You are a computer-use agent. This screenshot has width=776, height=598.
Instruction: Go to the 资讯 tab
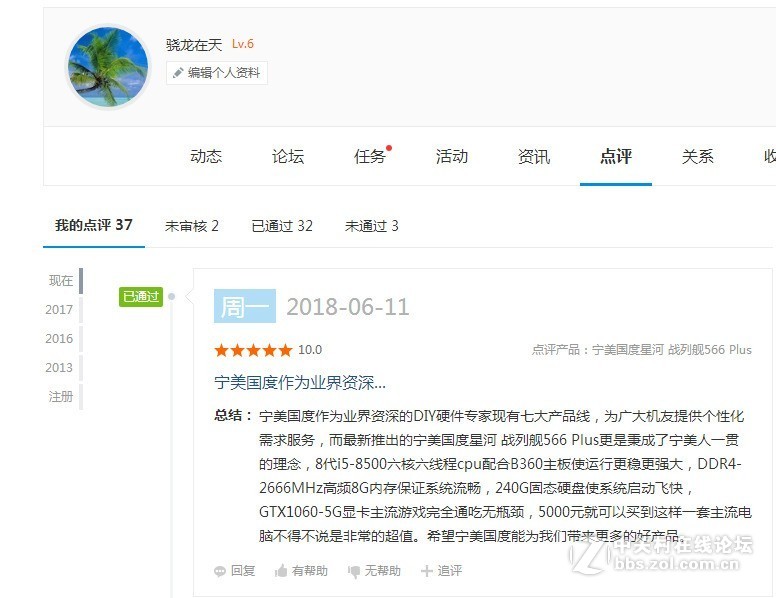pos(534,156)
